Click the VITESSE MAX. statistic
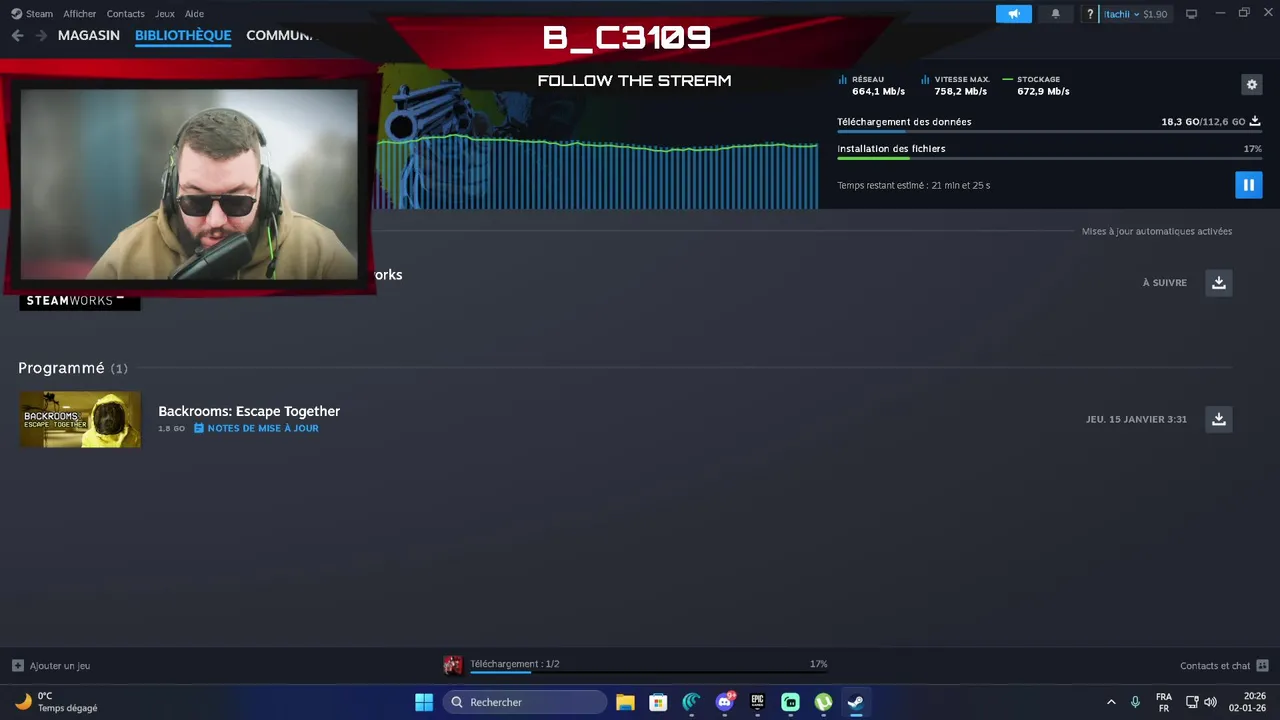This screenshot has width=1280, height=720. tap(955, 85)
